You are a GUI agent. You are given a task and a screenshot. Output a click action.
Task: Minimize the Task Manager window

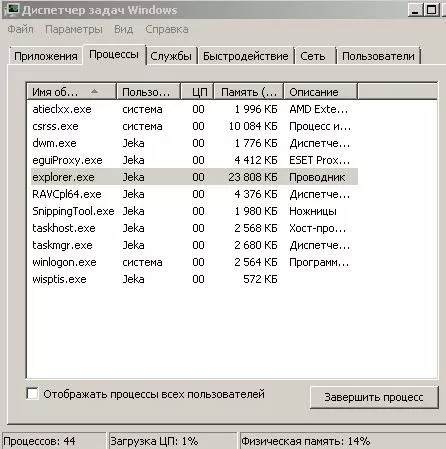click(415, 10)
